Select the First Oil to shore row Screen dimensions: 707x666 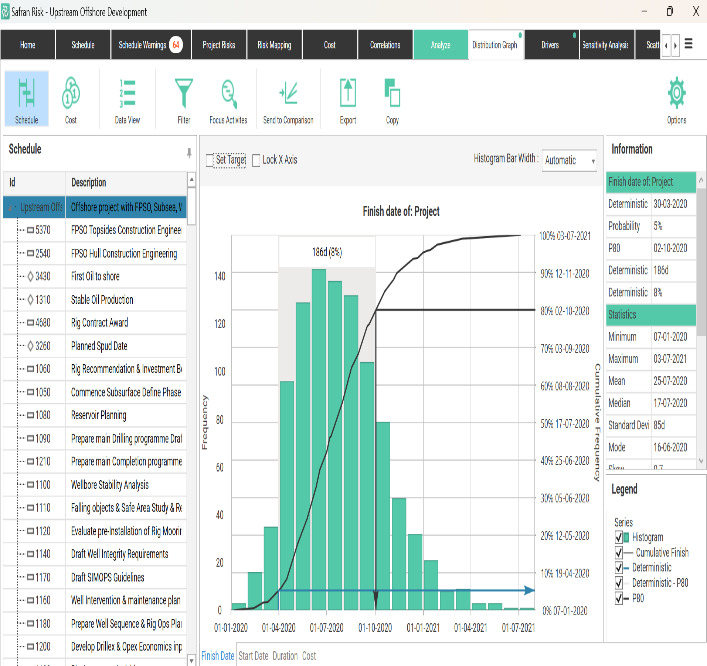[95, 276]
